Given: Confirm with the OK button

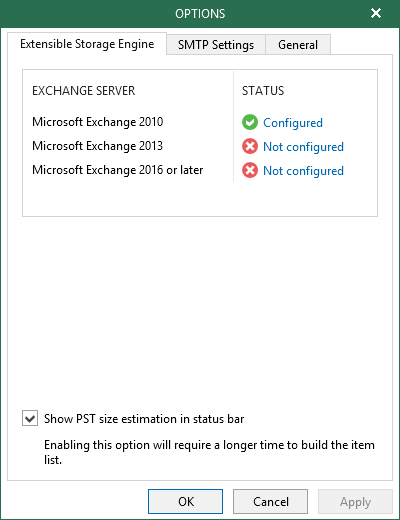Looking at the screenshot, I should (x=185, y=501).
